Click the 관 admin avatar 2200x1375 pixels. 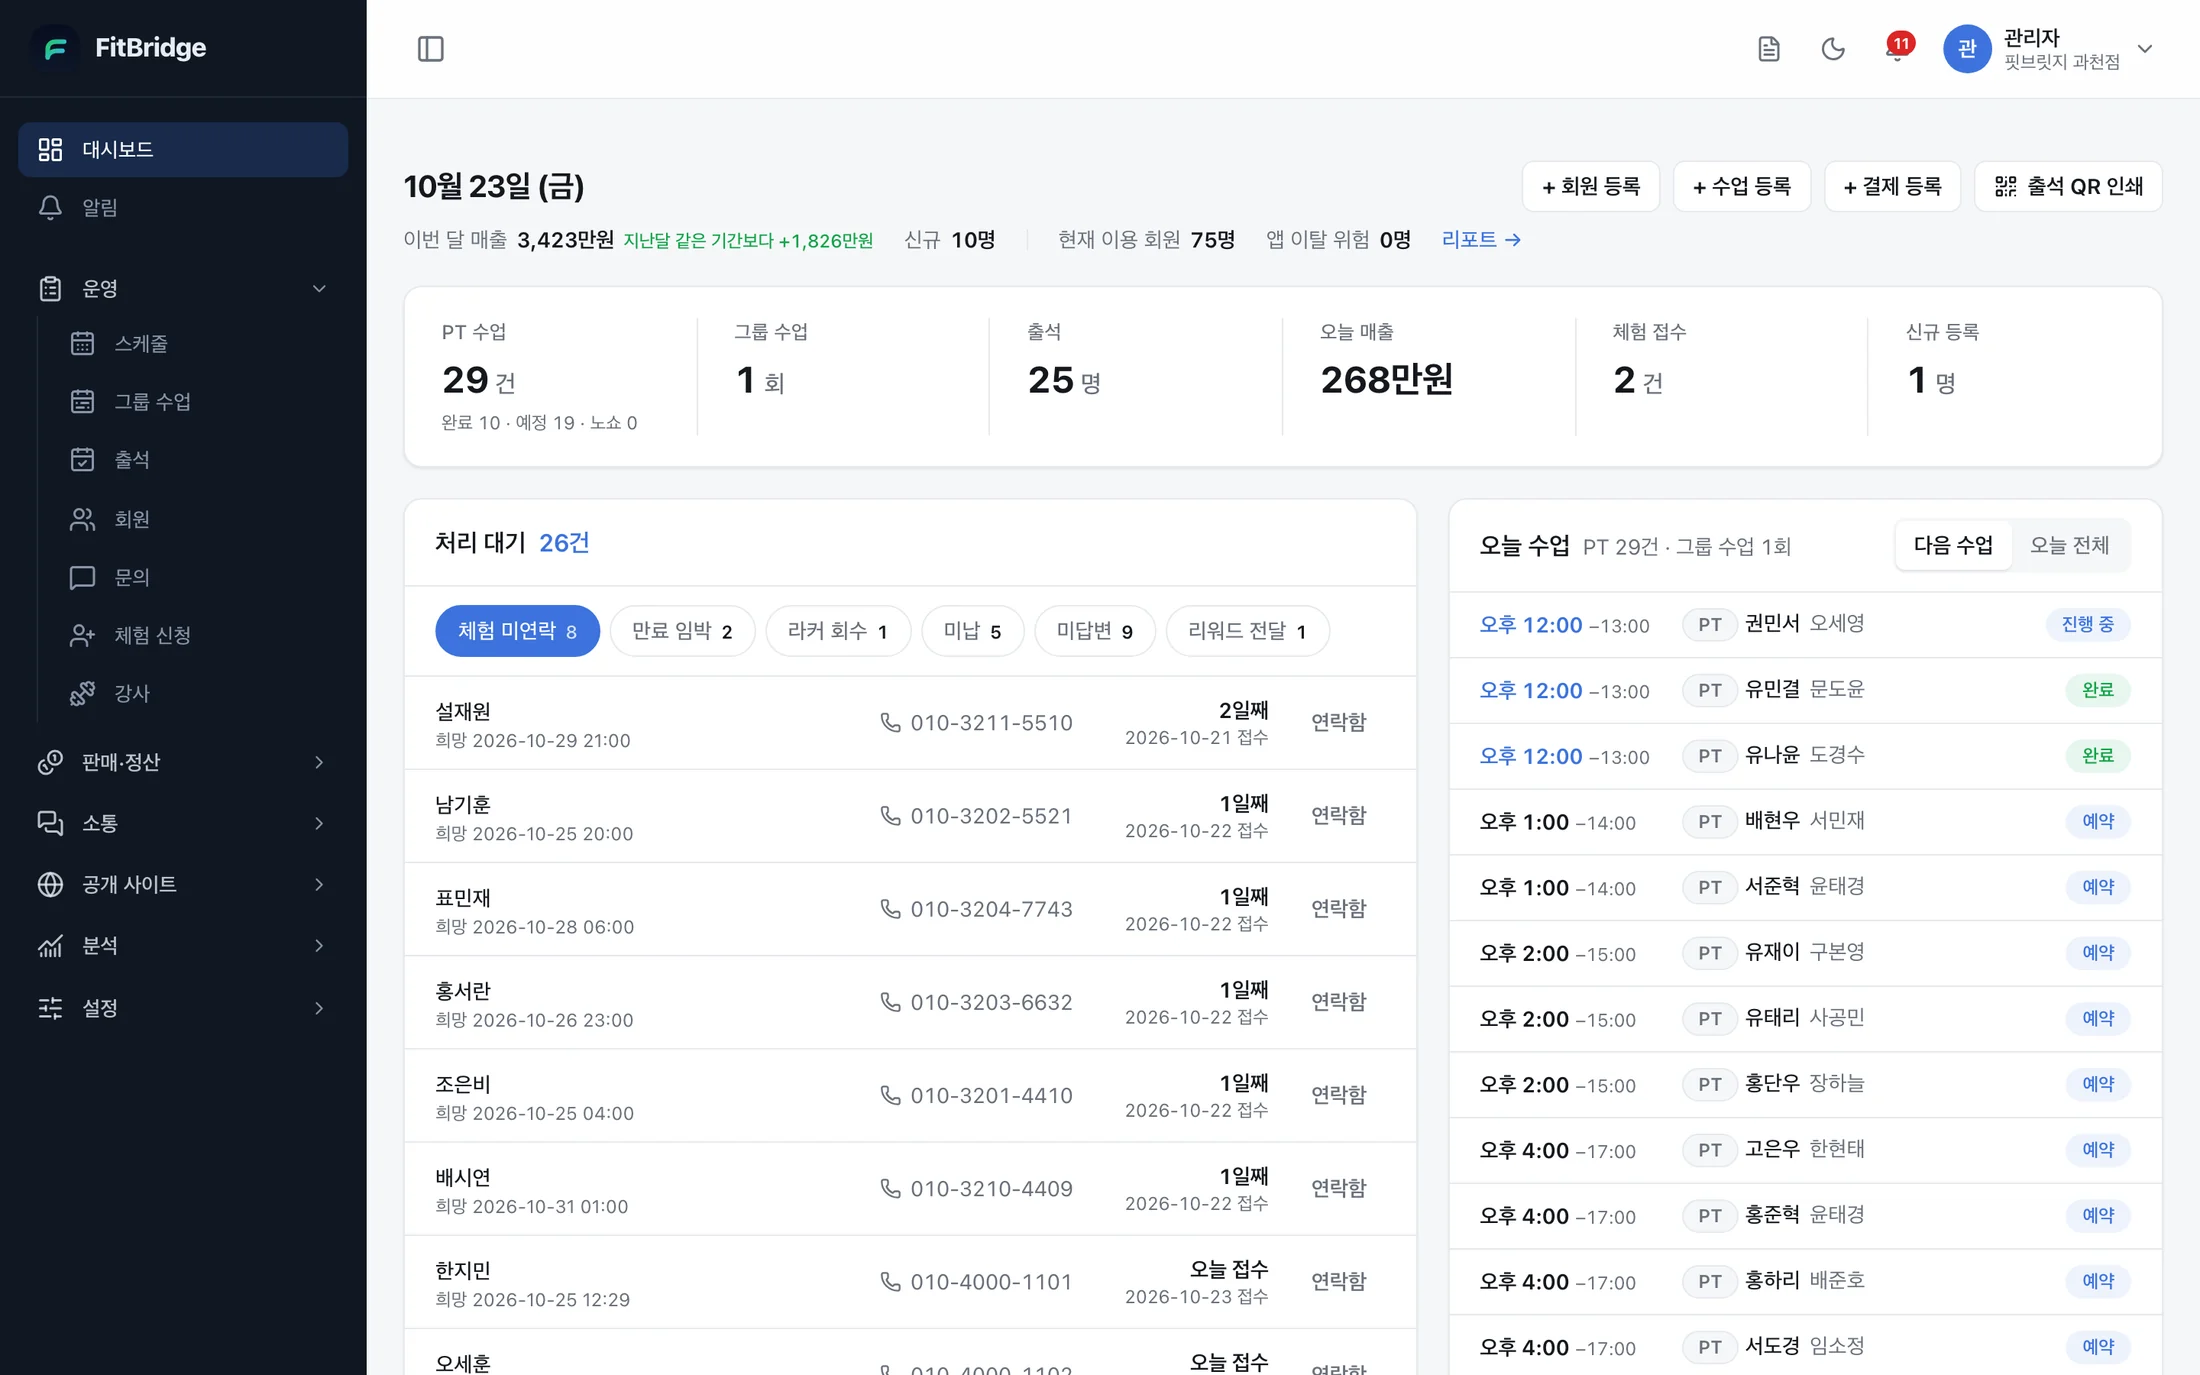tap(1966, 48)
